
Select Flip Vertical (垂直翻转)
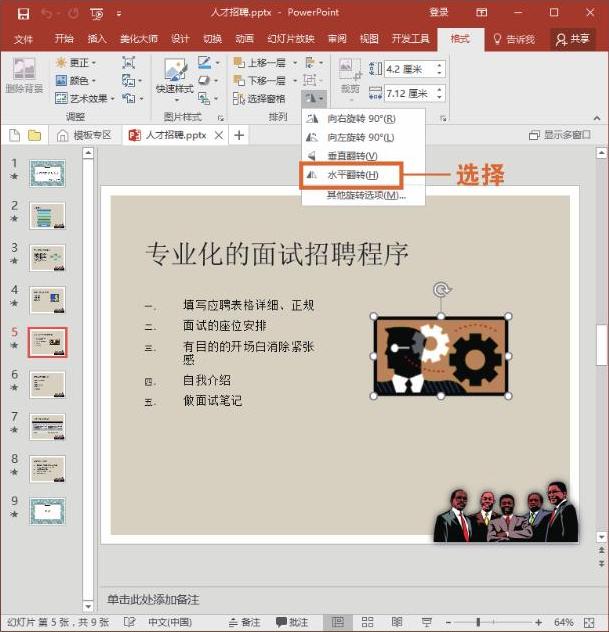[363, 156]
